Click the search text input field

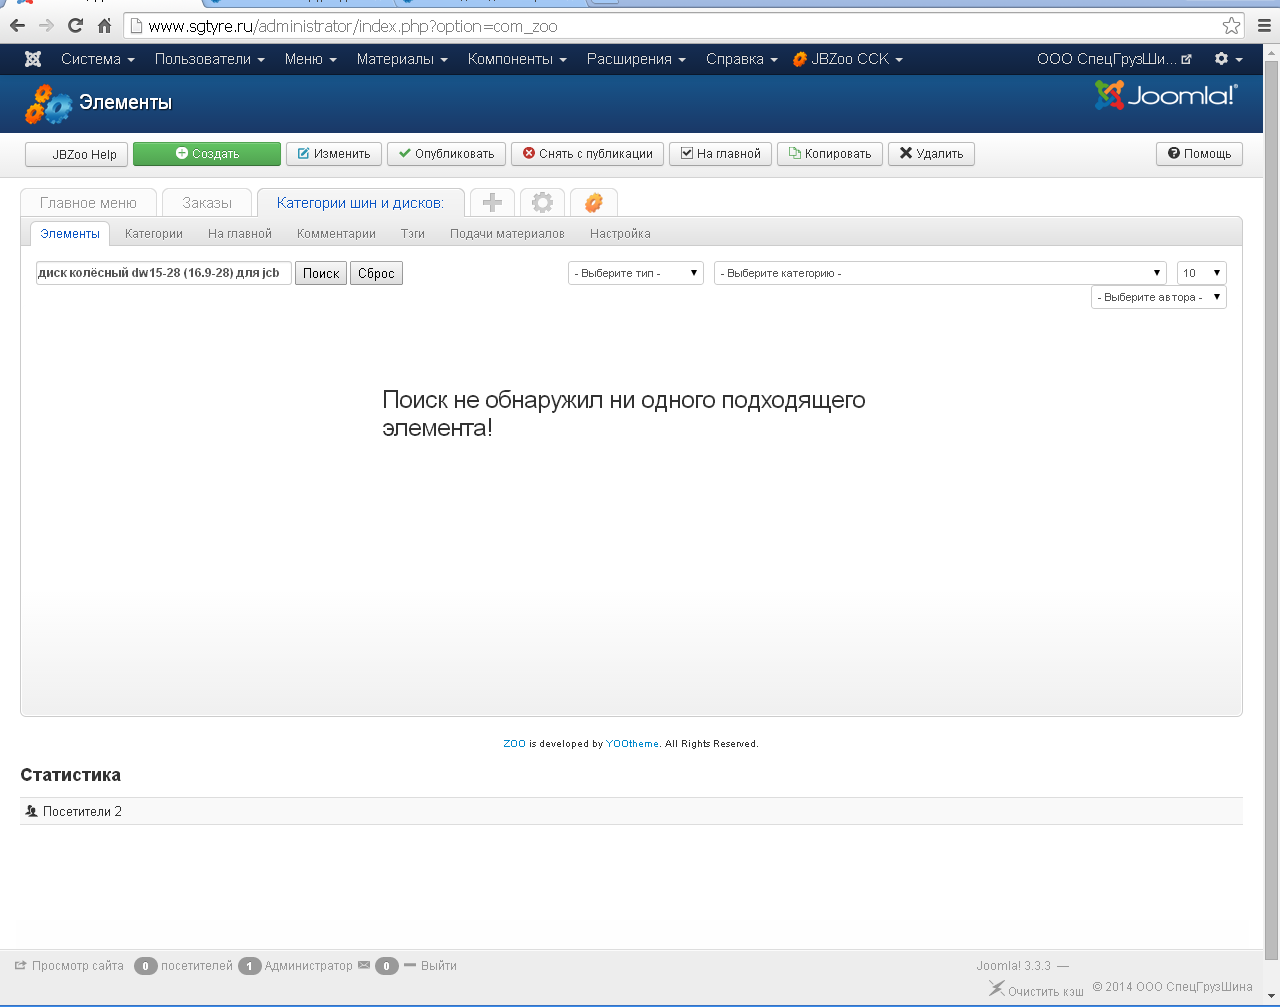point(163,273)
